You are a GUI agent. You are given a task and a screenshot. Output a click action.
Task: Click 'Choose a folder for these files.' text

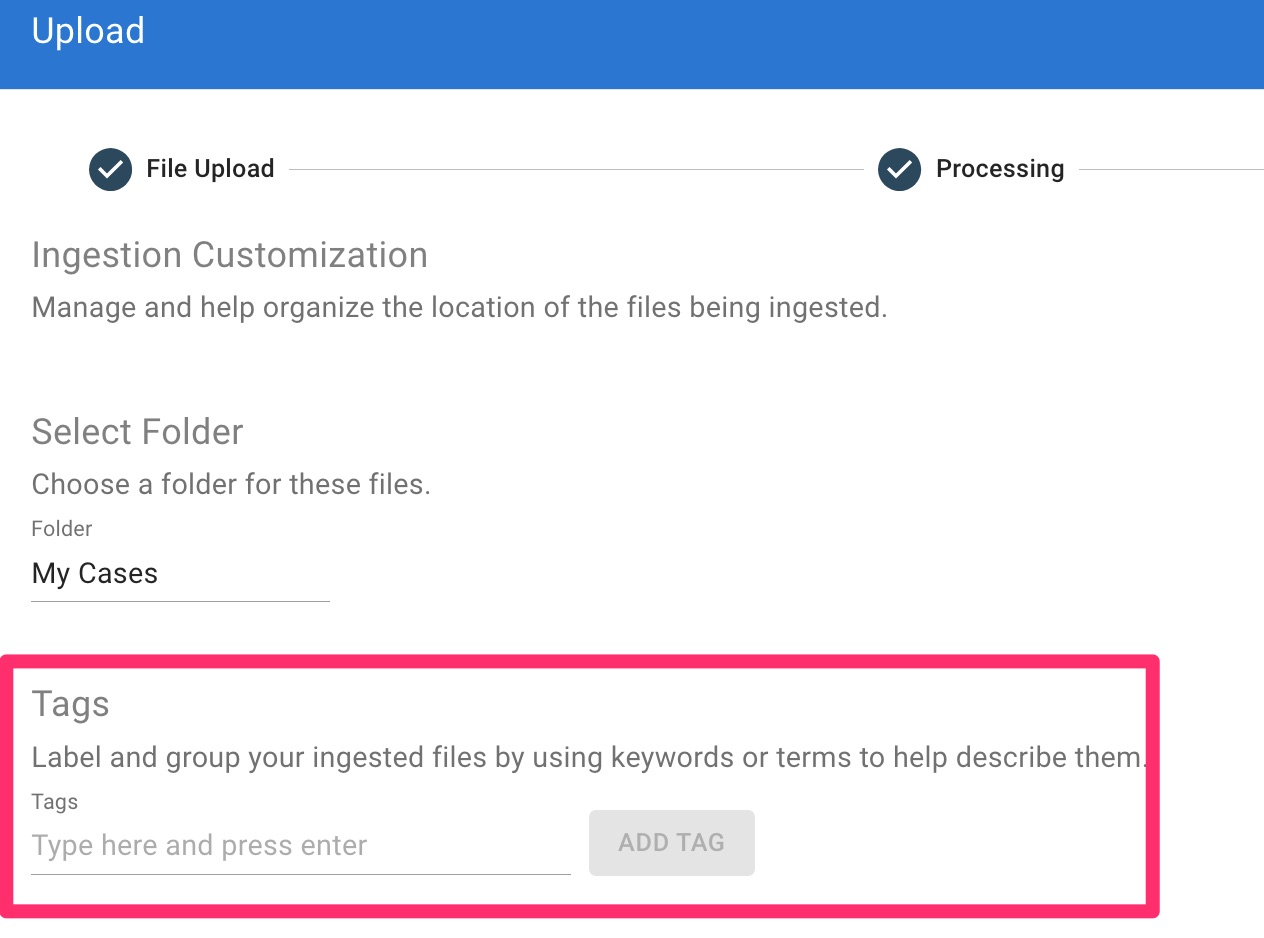pos(231,485)
